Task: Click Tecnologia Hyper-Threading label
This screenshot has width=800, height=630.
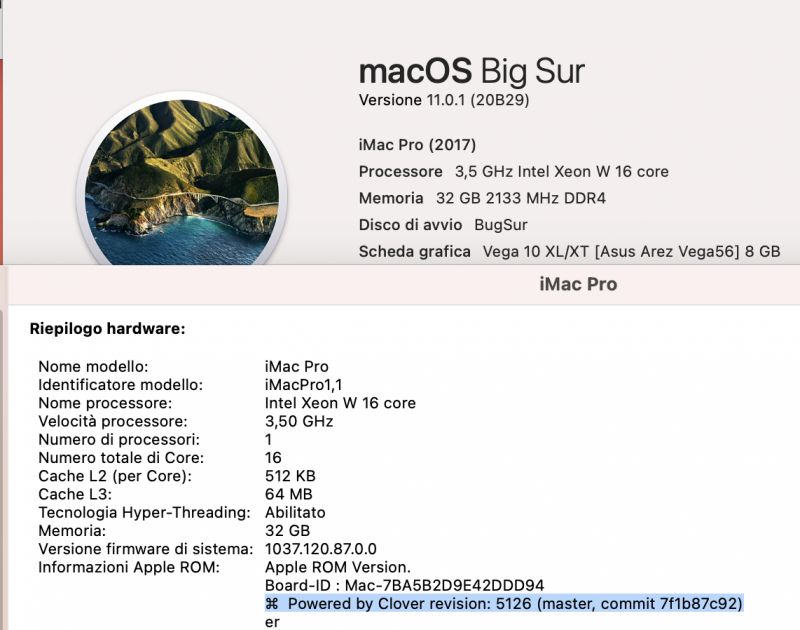Action: 144,512
